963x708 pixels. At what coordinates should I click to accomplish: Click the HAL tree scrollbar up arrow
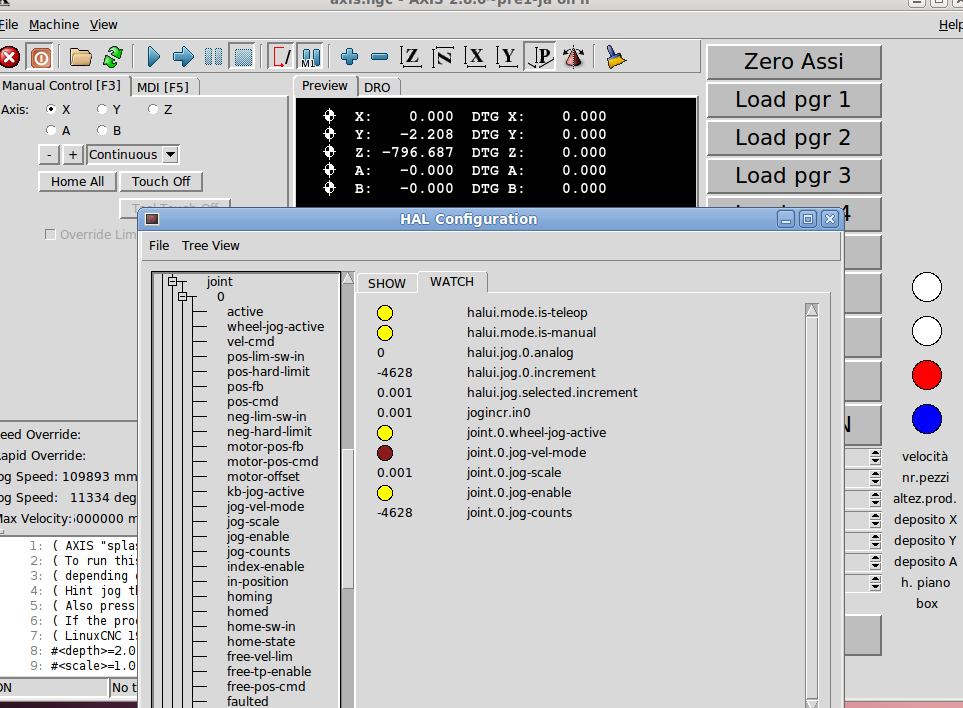(348, 278)
